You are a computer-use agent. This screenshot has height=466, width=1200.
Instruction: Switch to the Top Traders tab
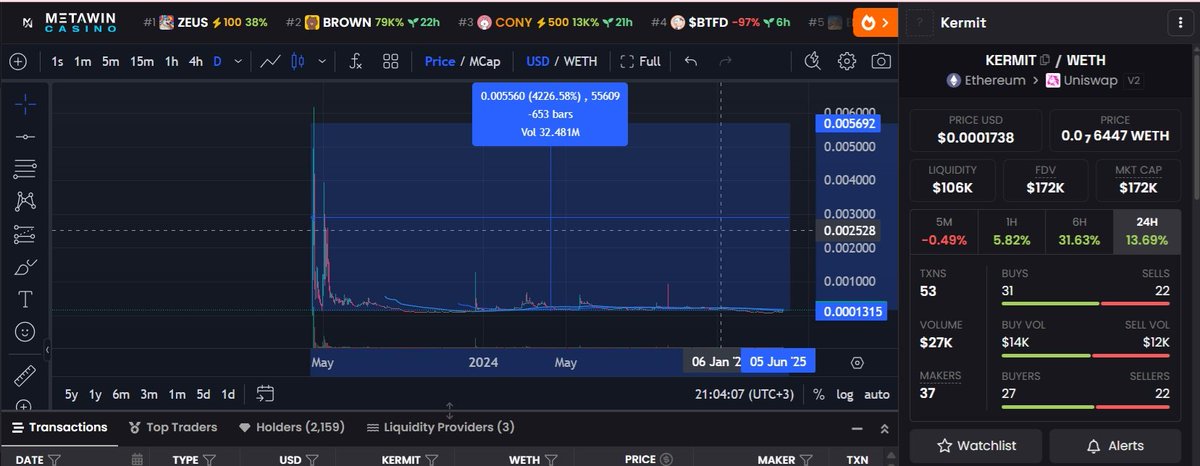(173, 427)
